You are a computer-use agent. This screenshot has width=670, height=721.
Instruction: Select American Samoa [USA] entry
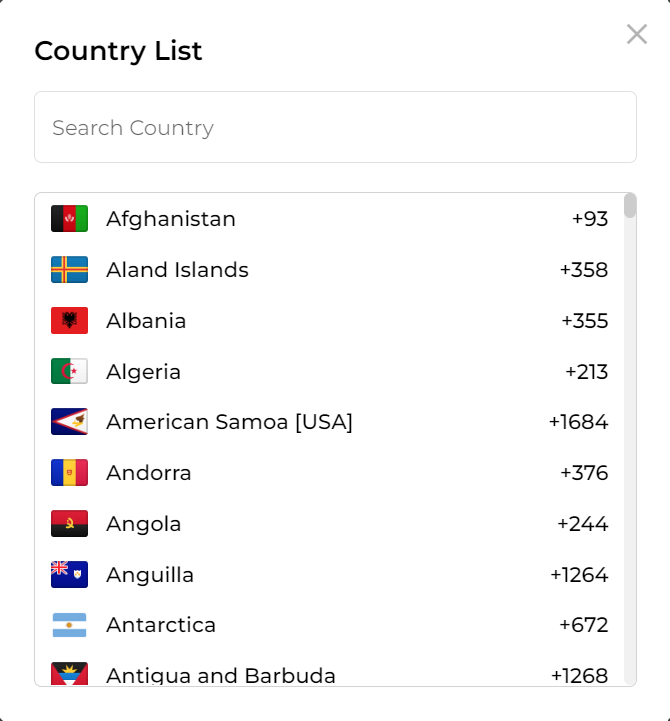[329, 422]
